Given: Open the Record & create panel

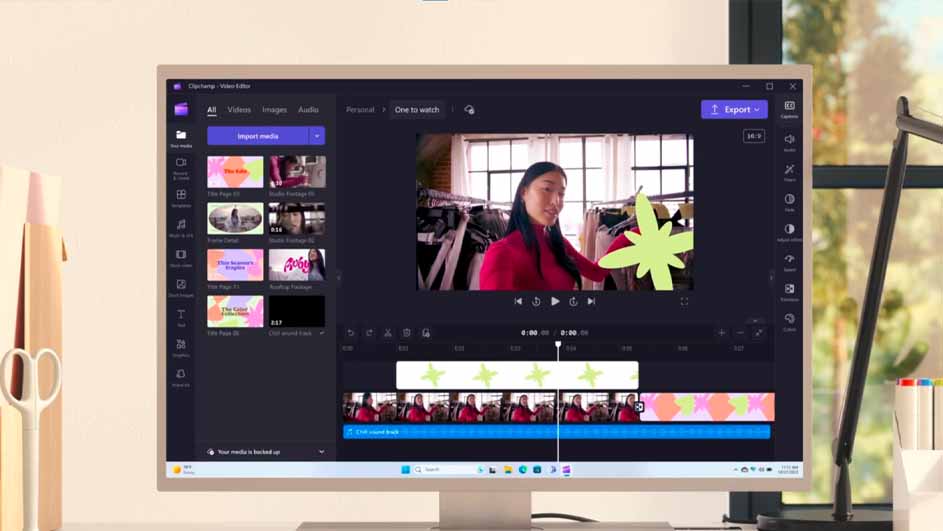Looking at the screenshot, I should (181, 168).
